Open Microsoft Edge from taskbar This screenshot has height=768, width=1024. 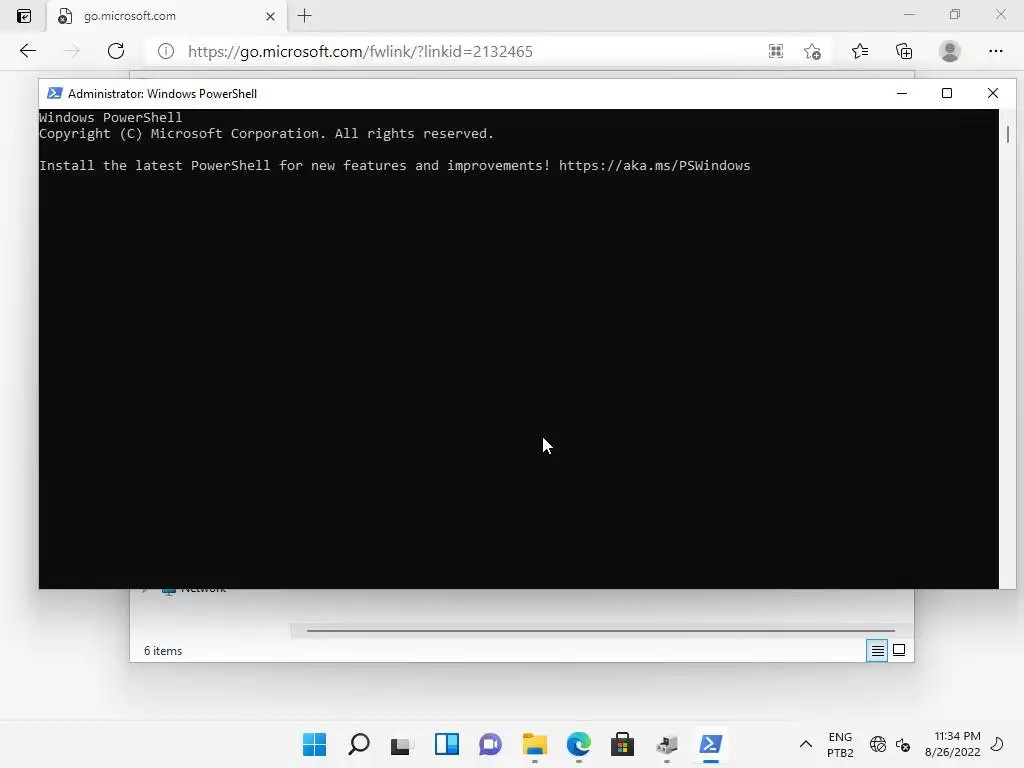point(579,744)
